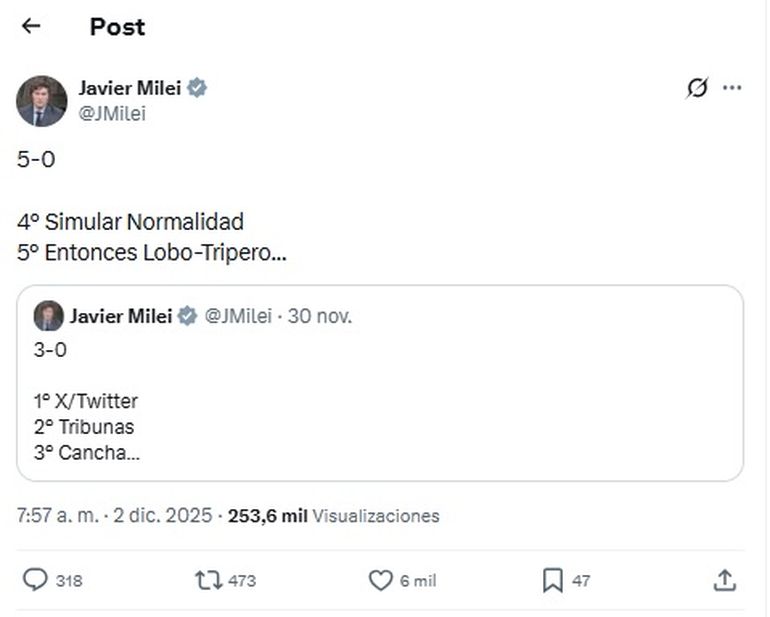This screenshot has height=617, width=770.
Task: Open the quoted post dated 30 nov.
Action: point(320,317)
